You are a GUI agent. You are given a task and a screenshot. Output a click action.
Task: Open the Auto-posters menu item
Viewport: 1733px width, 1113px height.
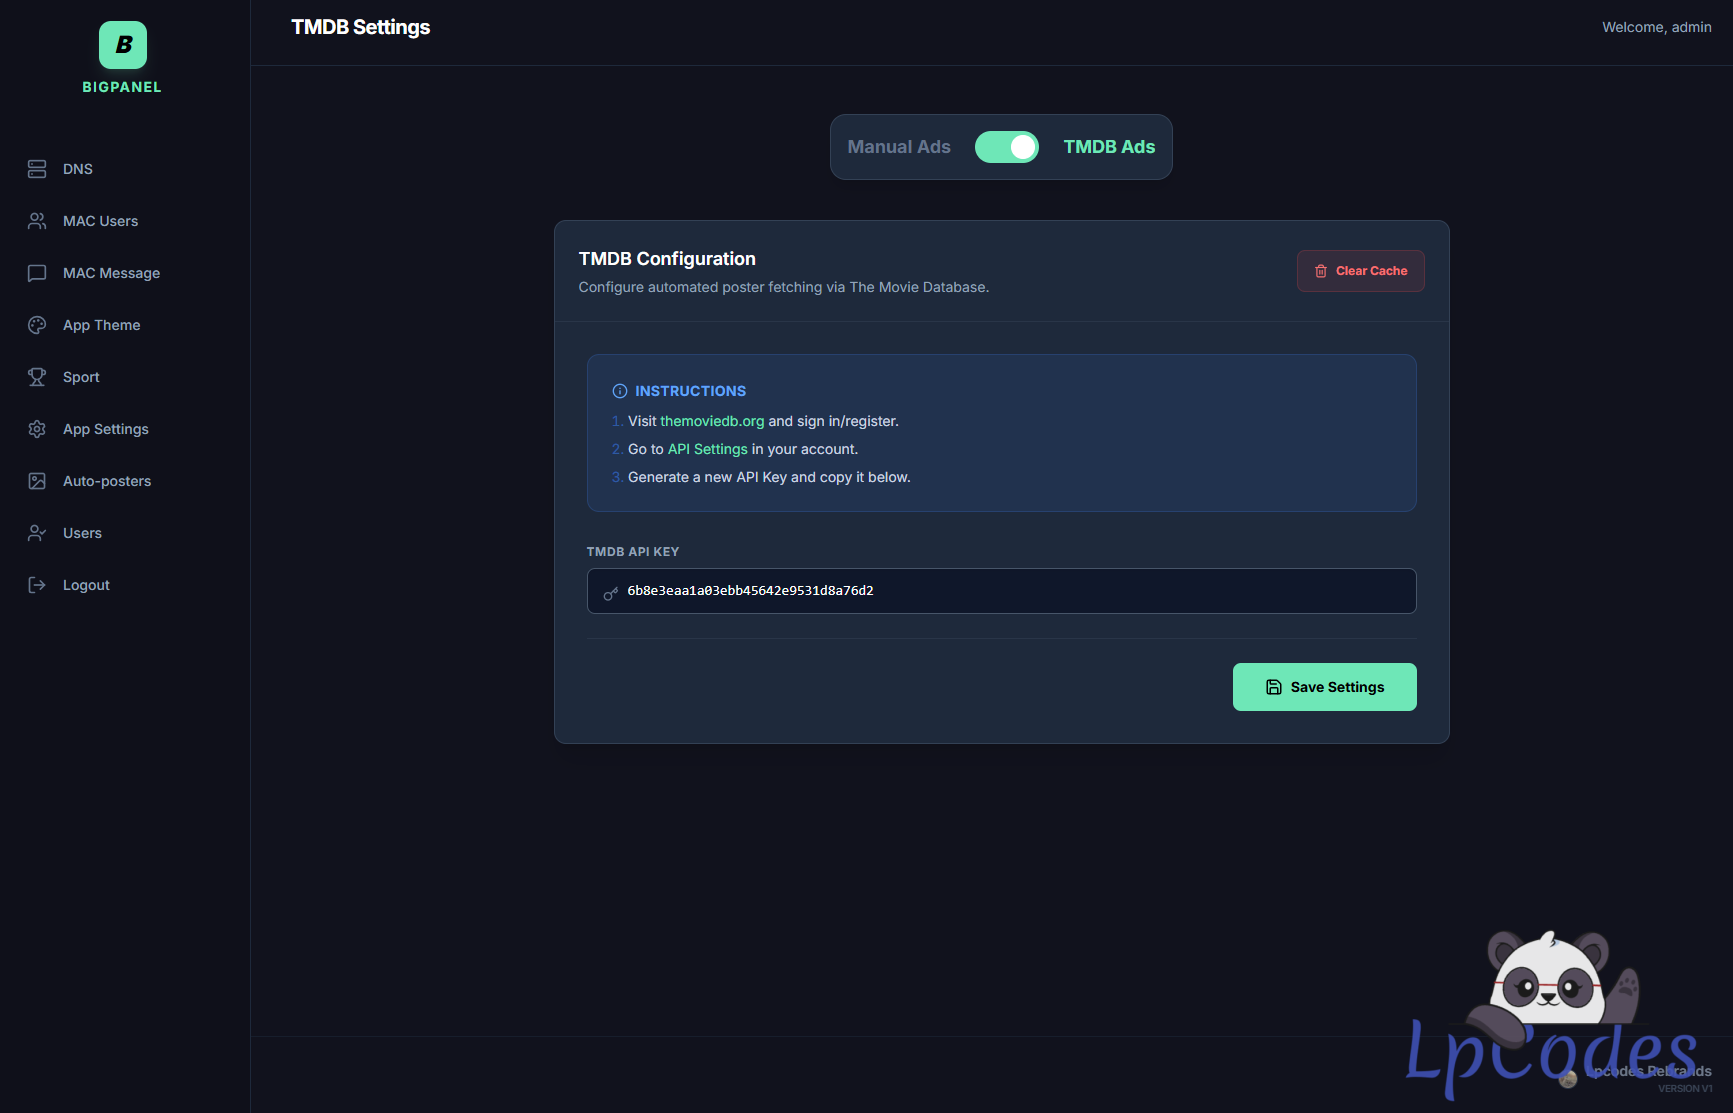pos(107,481)
